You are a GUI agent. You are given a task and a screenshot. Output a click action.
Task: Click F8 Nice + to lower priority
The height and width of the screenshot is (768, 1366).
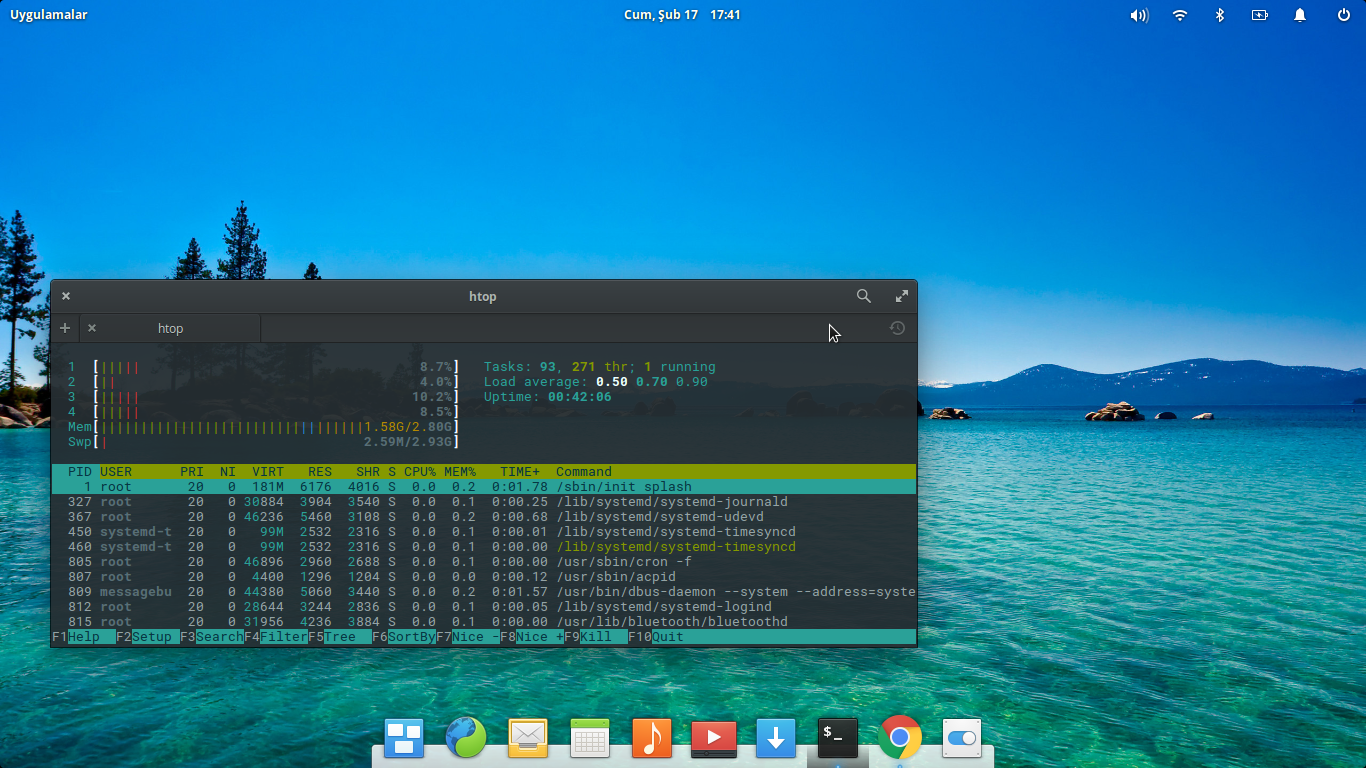[532, 637]
